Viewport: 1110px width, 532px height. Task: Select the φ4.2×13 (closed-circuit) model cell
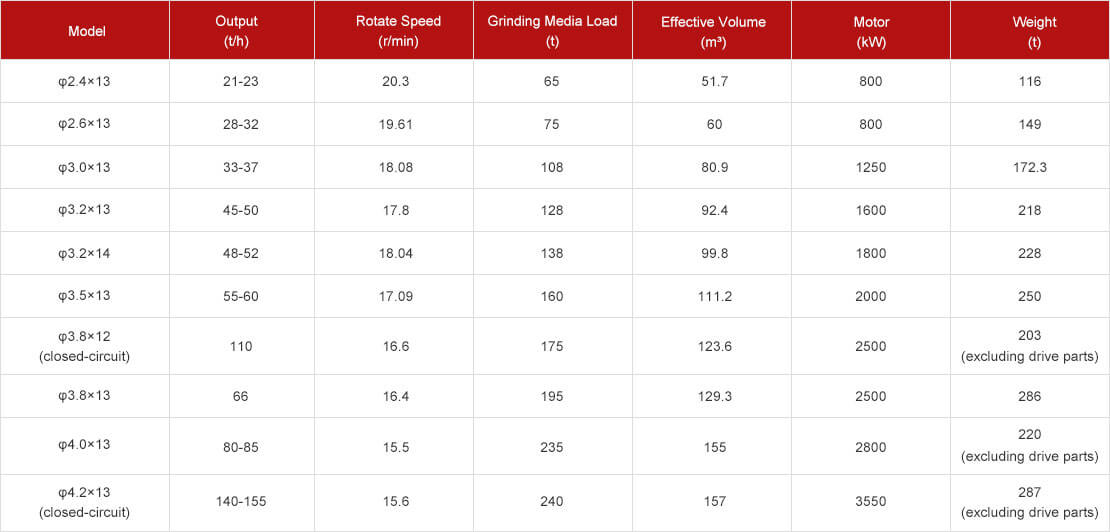85,502
